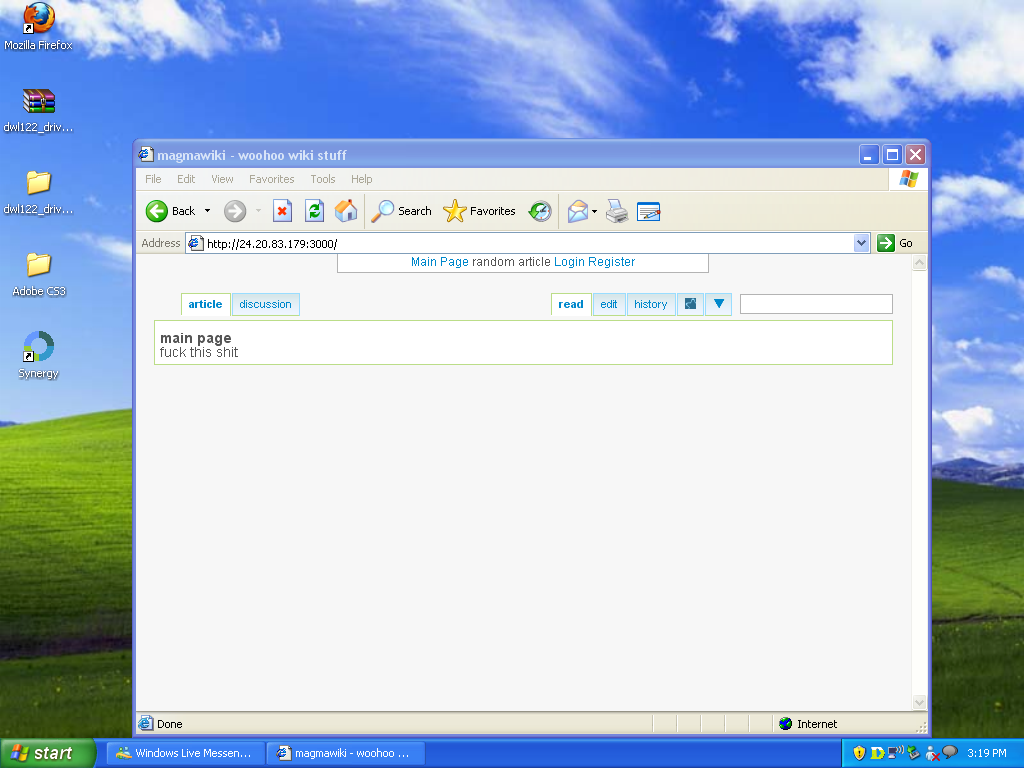The width and height of the screenshot is (1024, 768).
Task: Select the dwl122_driv folder icon
Action: (x=39, y=192)
